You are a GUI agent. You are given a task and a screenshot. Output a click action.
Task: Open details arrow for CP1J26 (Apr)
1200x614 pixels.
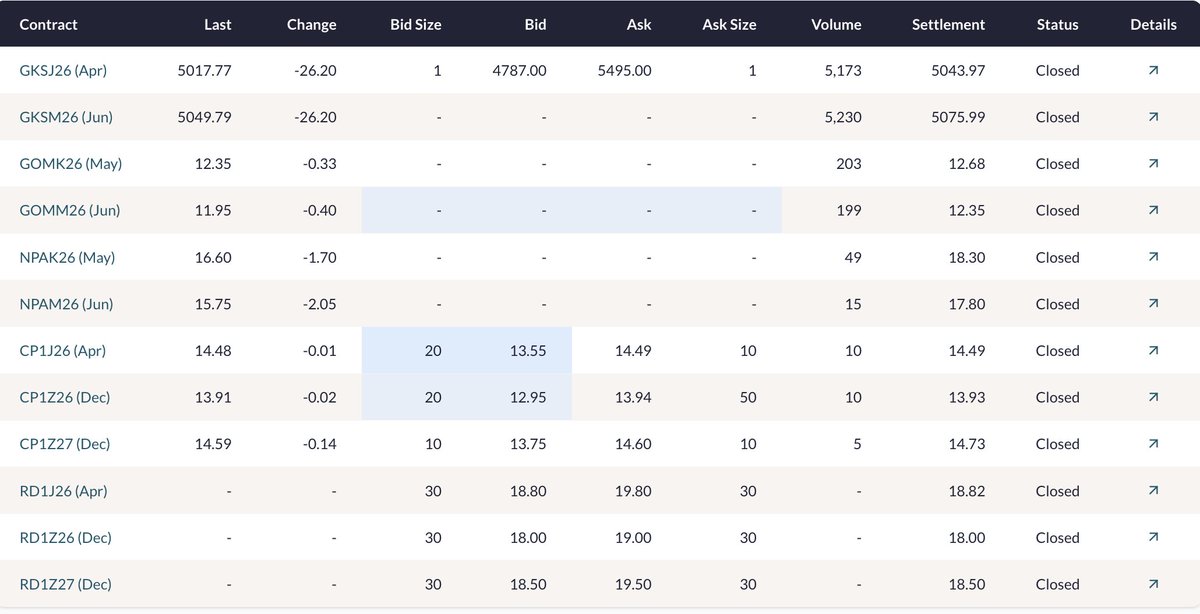click(1153, 351)
